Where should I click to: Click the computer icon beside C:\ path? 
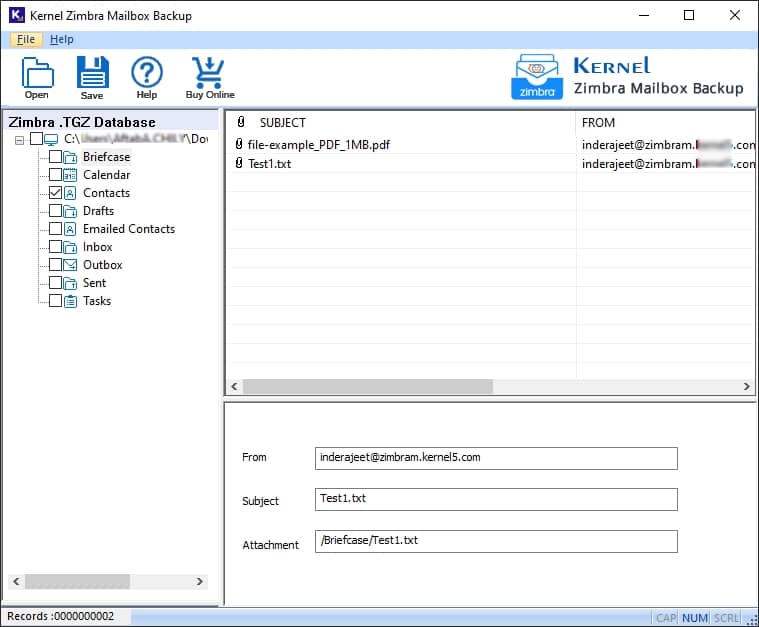(51, 139)
